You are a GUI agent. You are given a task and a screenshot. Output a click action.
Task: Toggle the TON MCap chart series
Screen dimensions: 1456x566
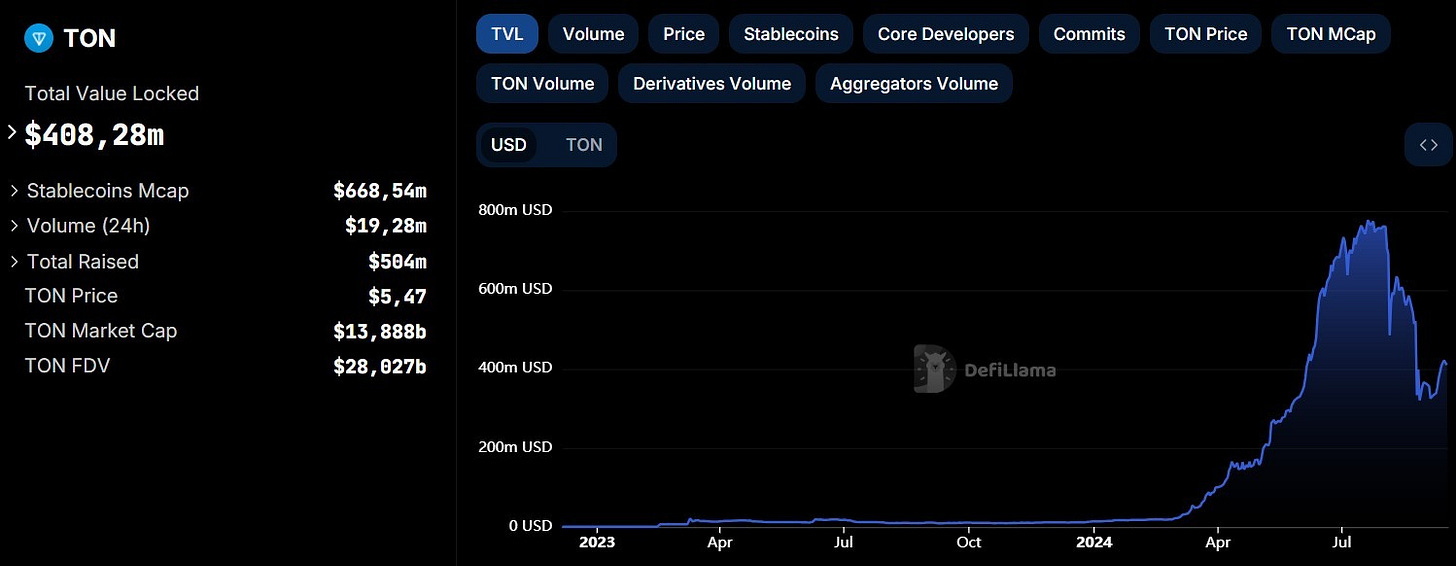(x=1331, y=34)
